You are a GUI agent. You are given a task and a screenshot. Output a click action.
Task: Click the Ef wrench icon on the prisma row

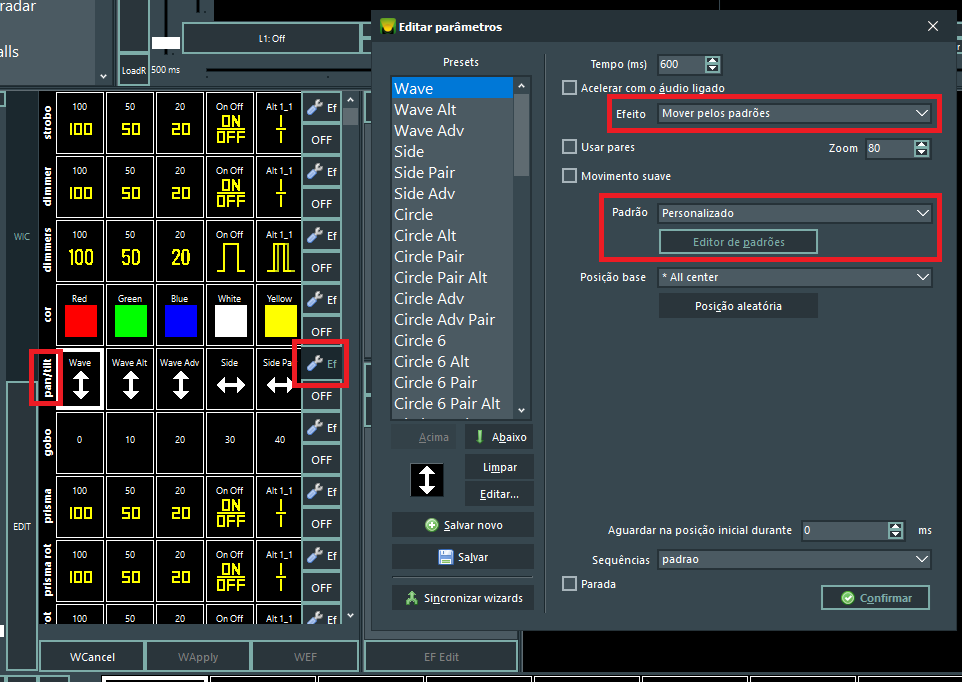tap(322, 491)
